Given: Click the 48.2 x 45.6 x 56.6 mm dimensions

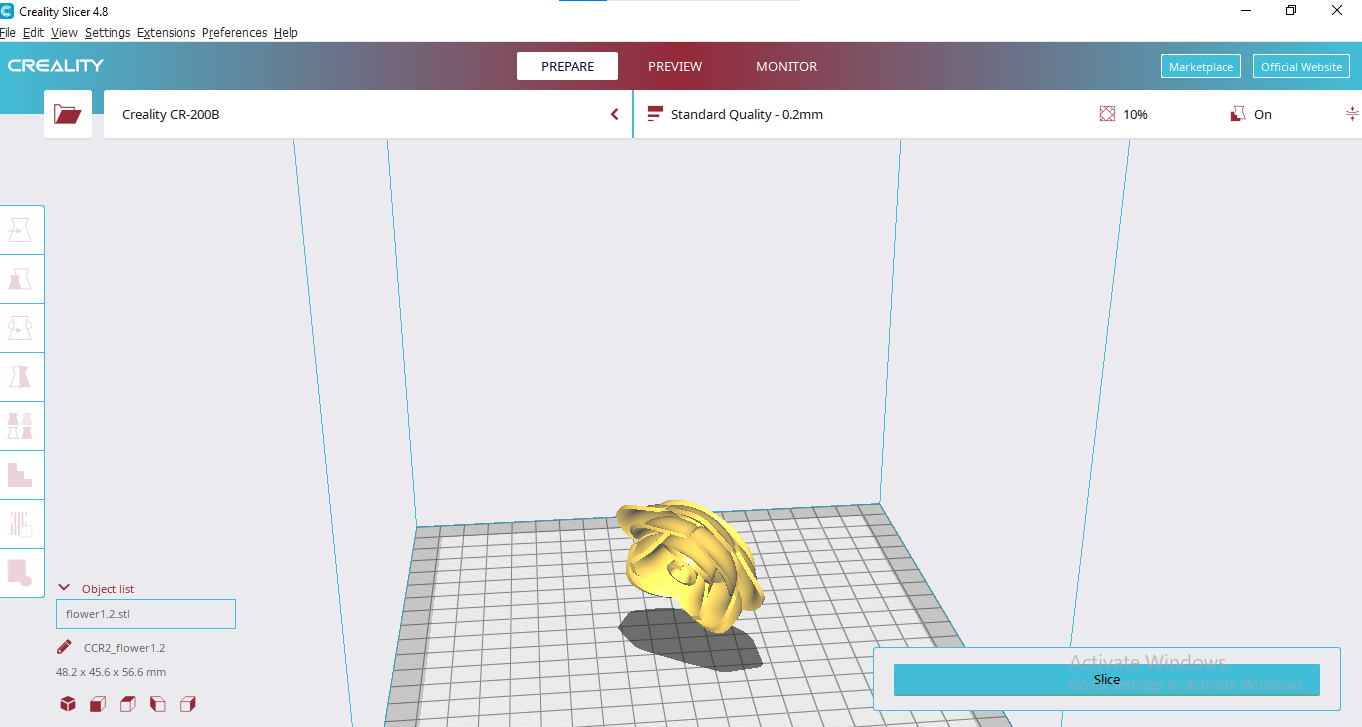Looking at the screenshot, I should tap(111, 672).
